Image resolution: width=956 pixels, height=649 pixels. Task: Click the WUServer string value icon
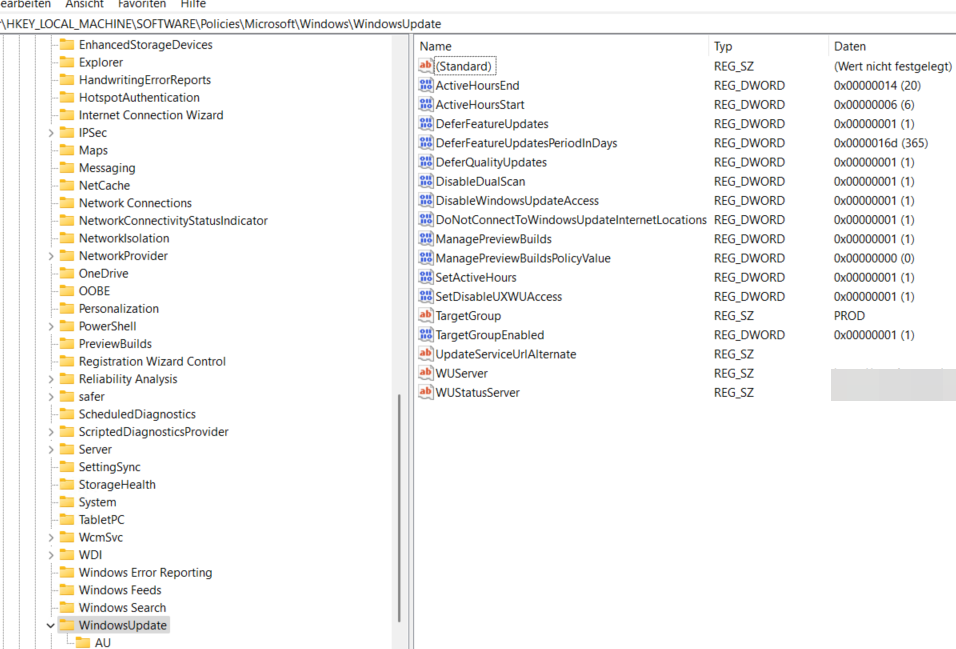point(425,373)
